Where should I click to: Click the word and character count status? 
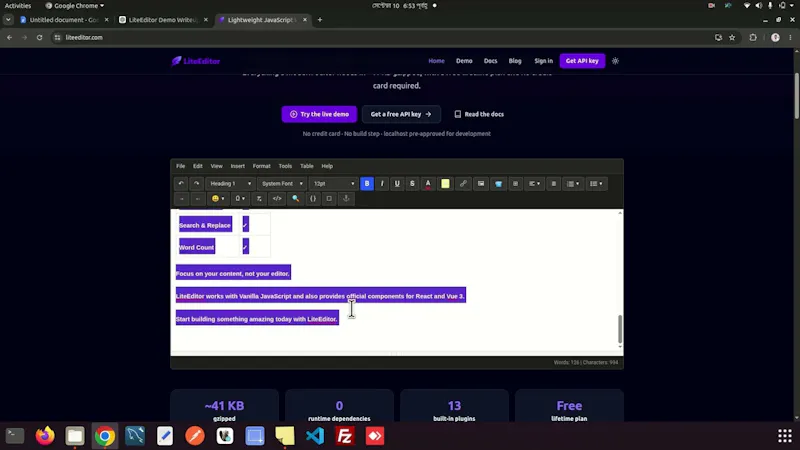click(x=586, y=363)
